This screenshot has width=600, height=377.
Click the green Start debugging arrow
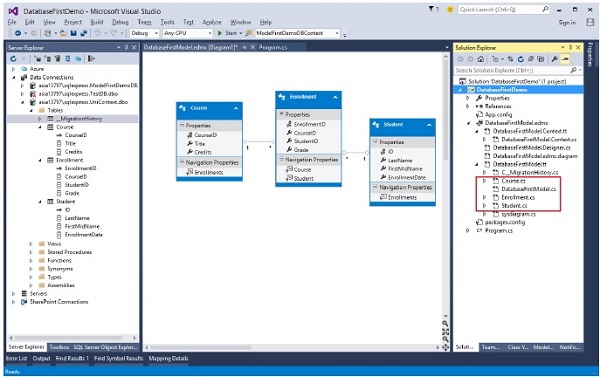click(x=220, y=33)
